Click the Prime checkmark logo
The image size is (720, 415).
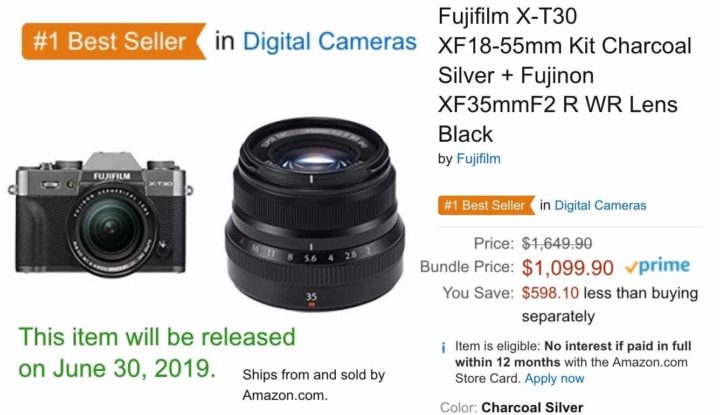pos(658,266)
